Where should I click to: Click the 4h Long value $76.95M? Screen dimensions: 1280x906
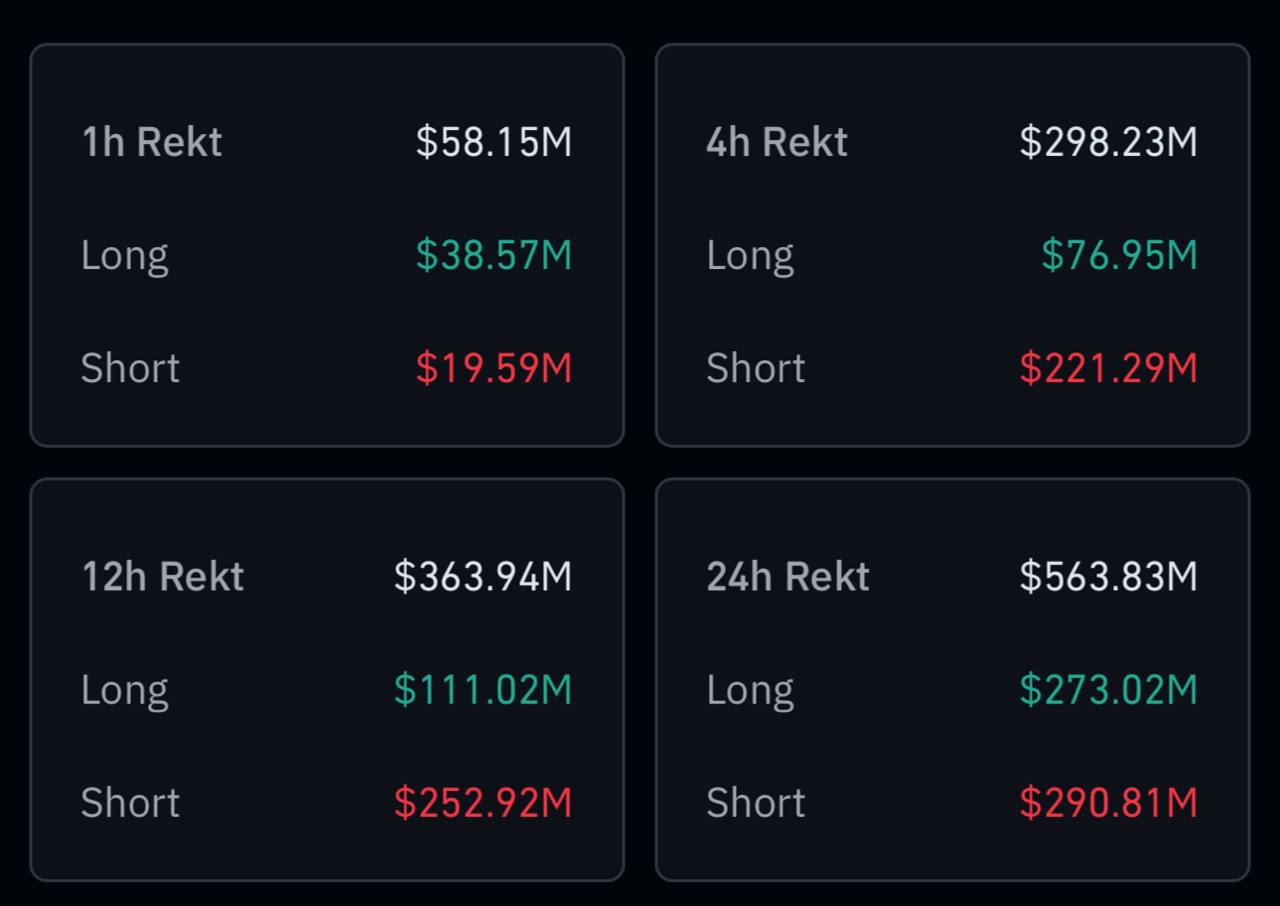[1119, 255]
